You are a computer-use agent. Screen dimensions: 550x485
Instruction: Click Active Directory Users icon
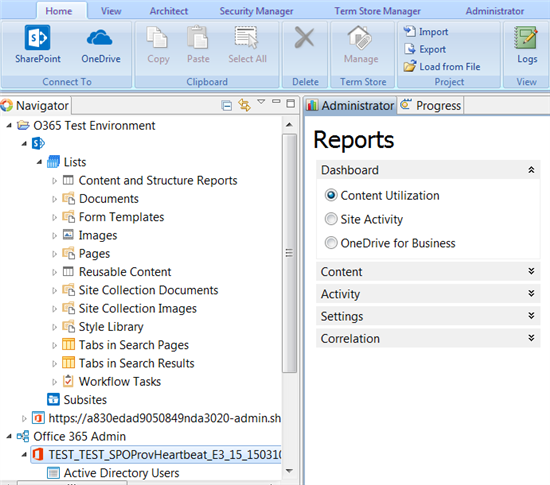coord(53,472)
